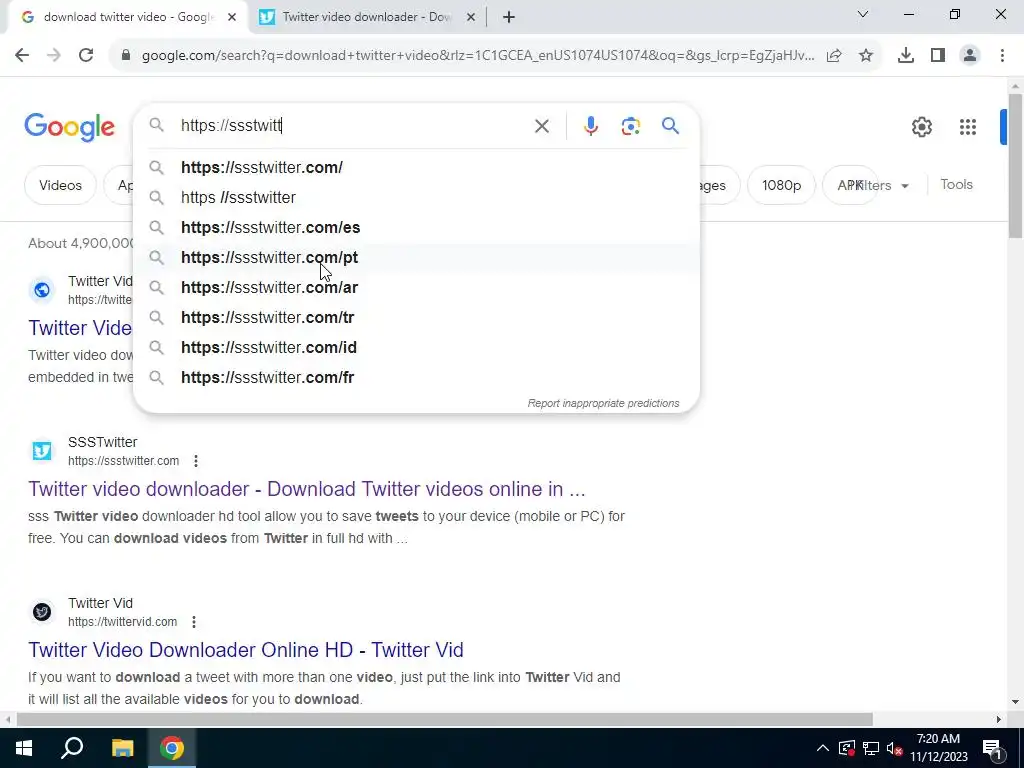
Task: Go back to the previous page
Action: (x=22, y=55)
